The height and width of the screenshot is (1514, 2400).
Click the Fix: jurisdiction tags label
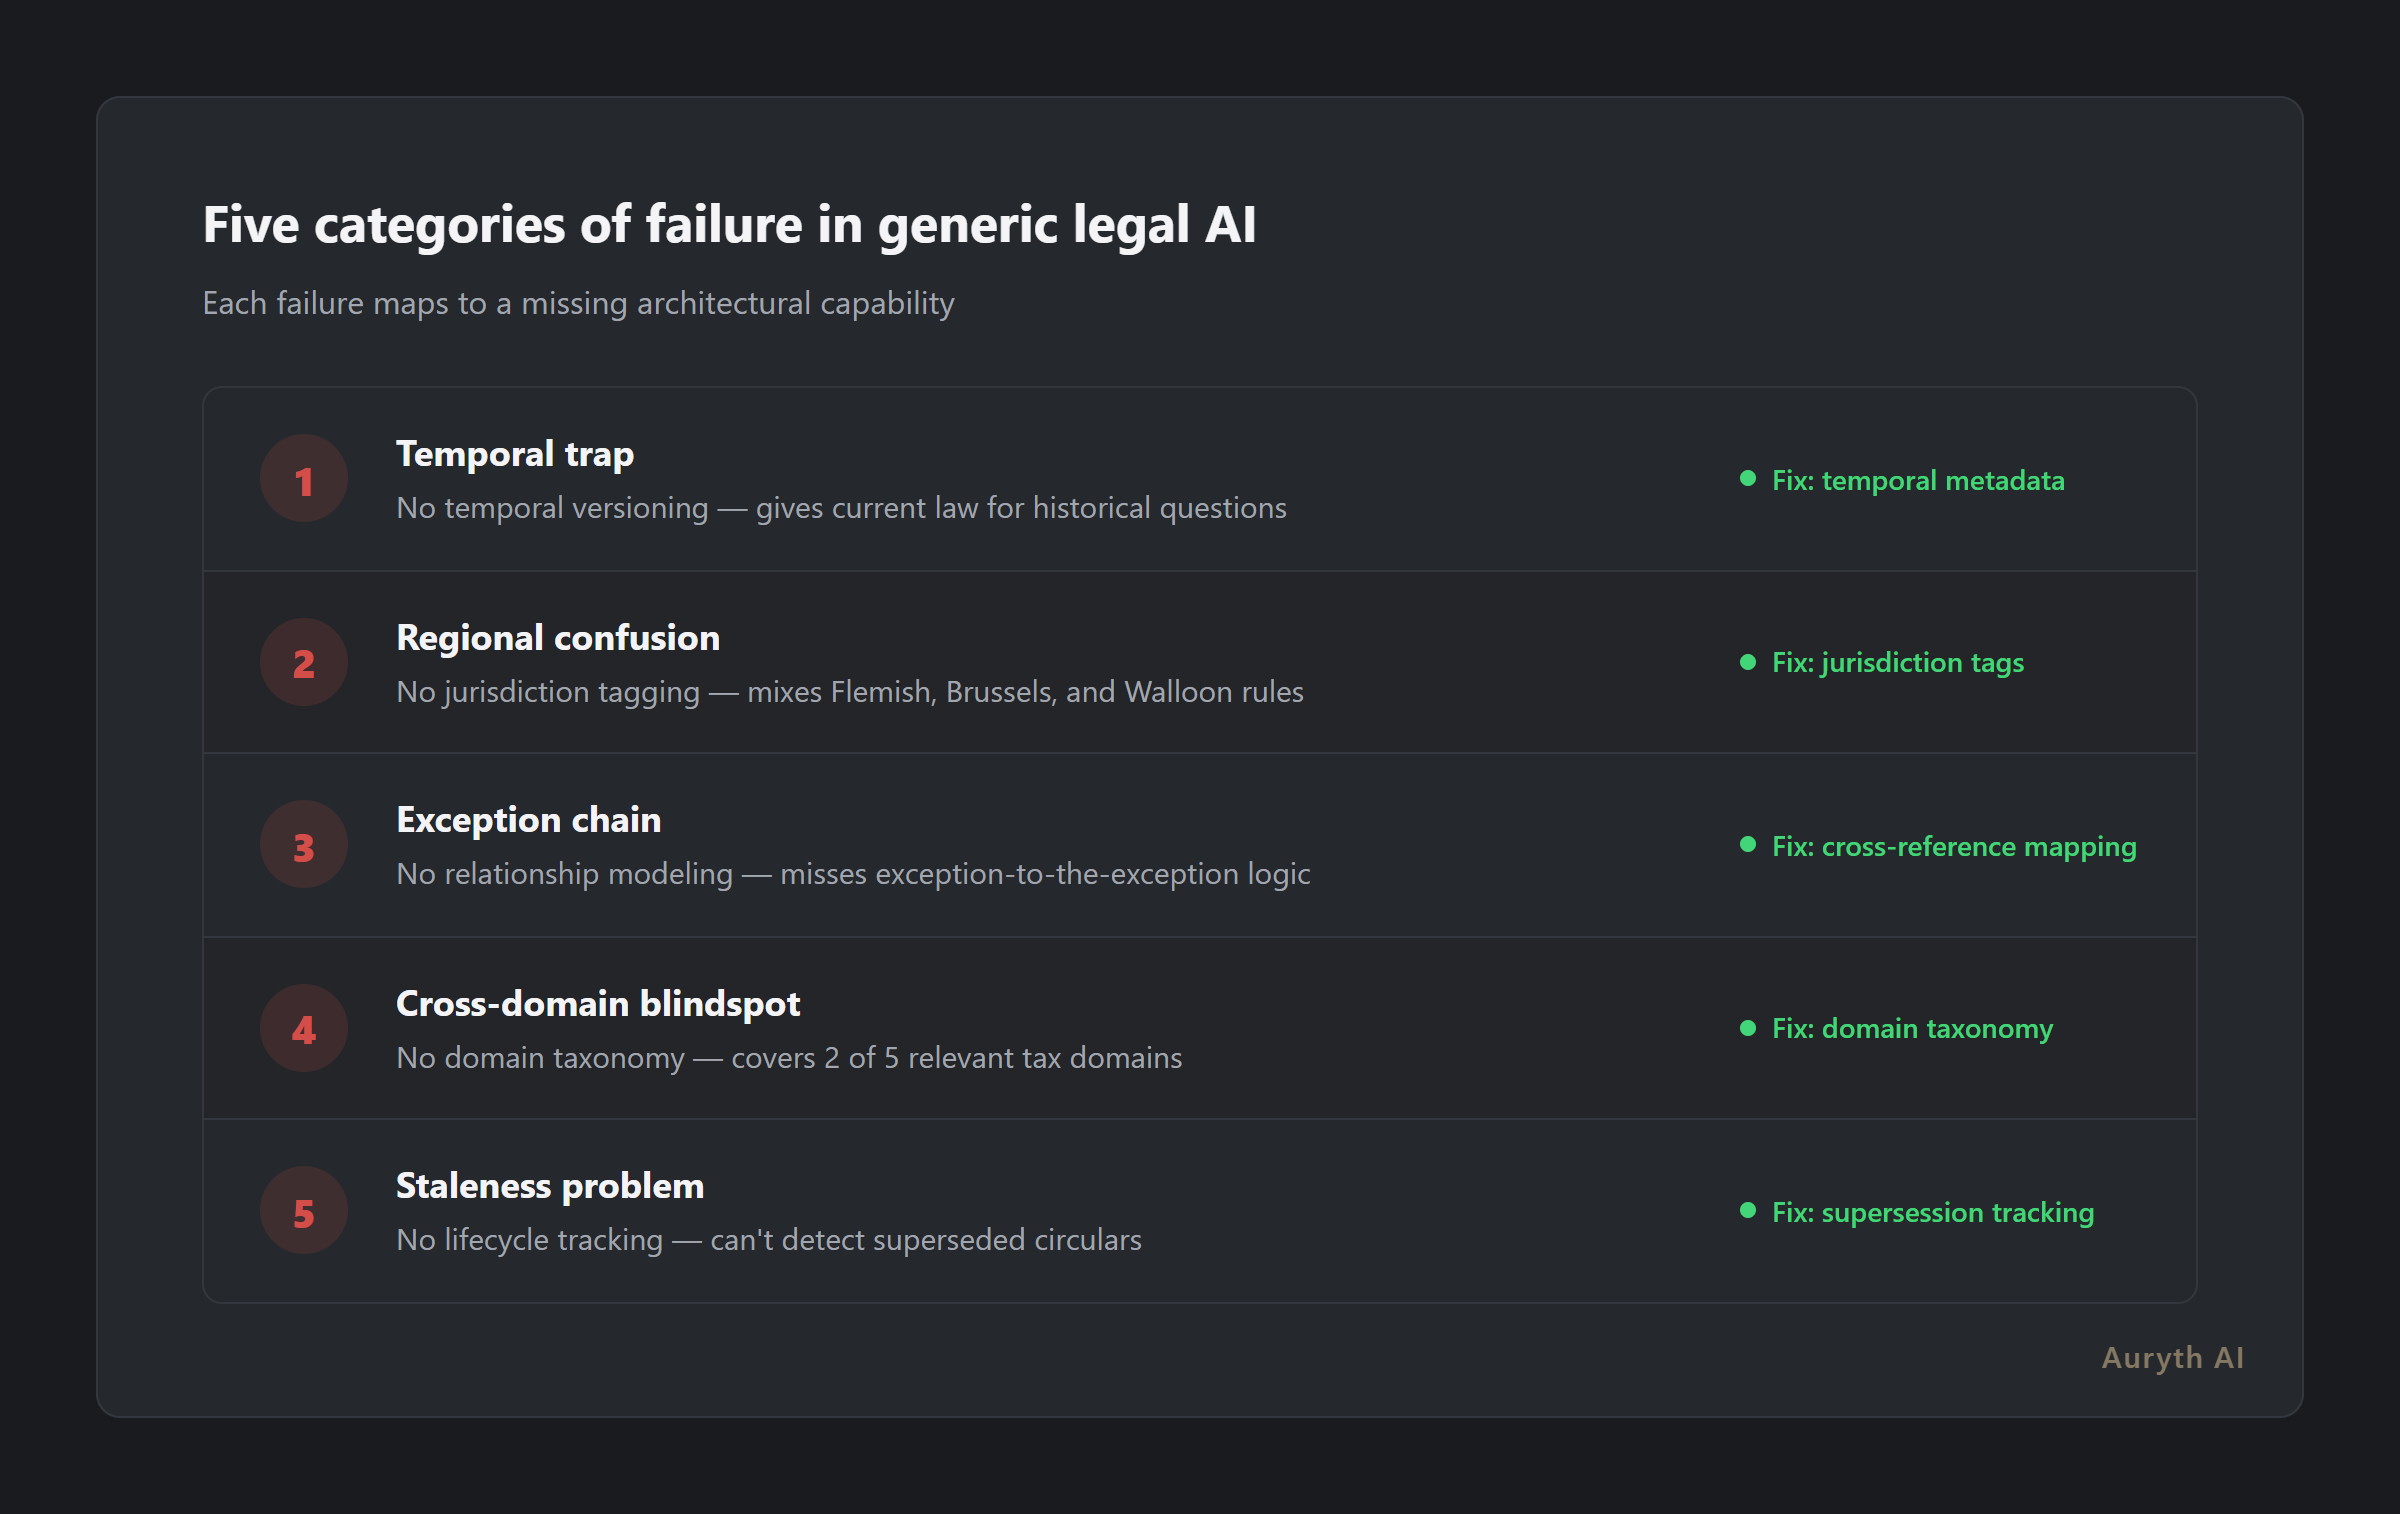[x=1897, y=662]
